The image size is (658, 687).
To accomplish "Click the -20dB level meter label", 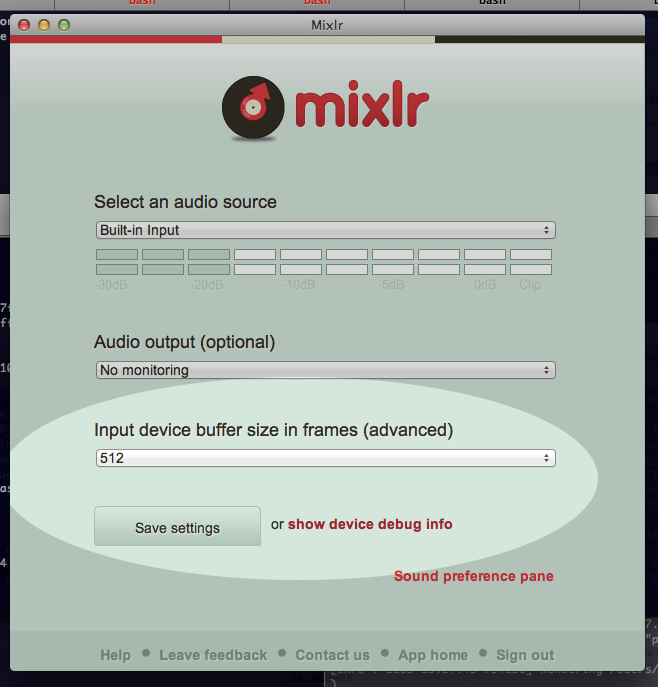I will coord(207,285).
